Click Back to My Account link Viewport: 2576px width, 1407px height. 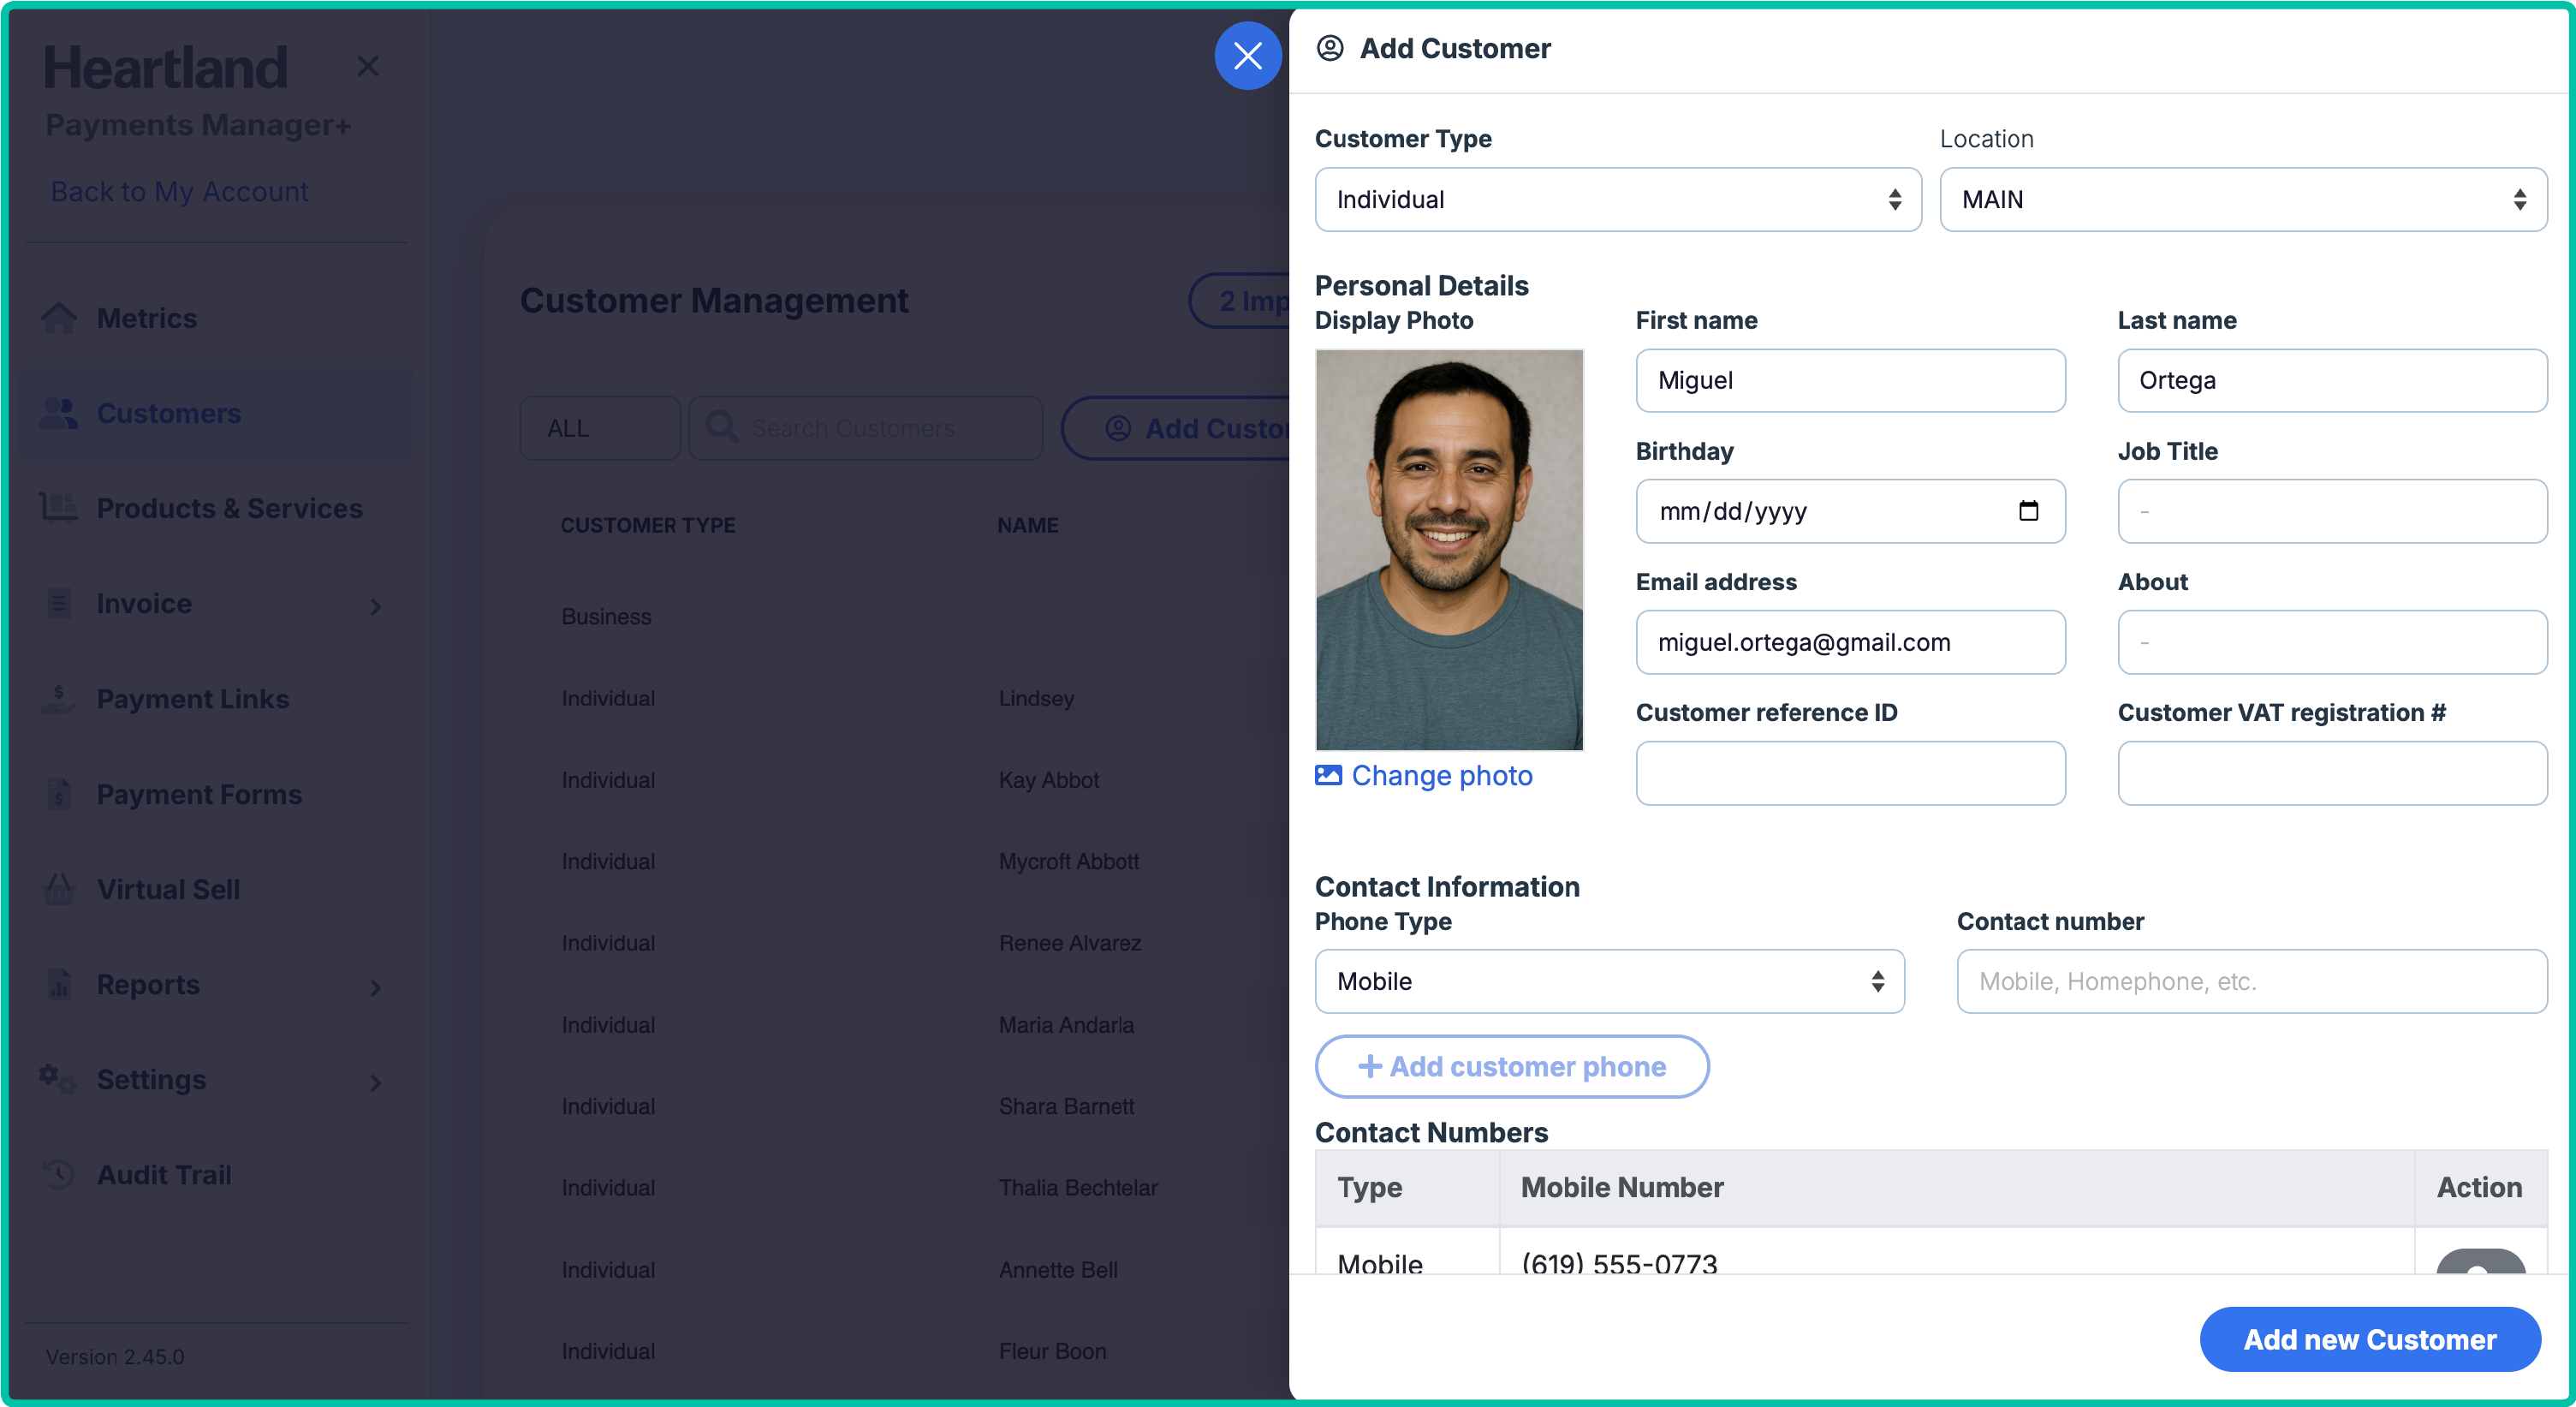point(179,191)
